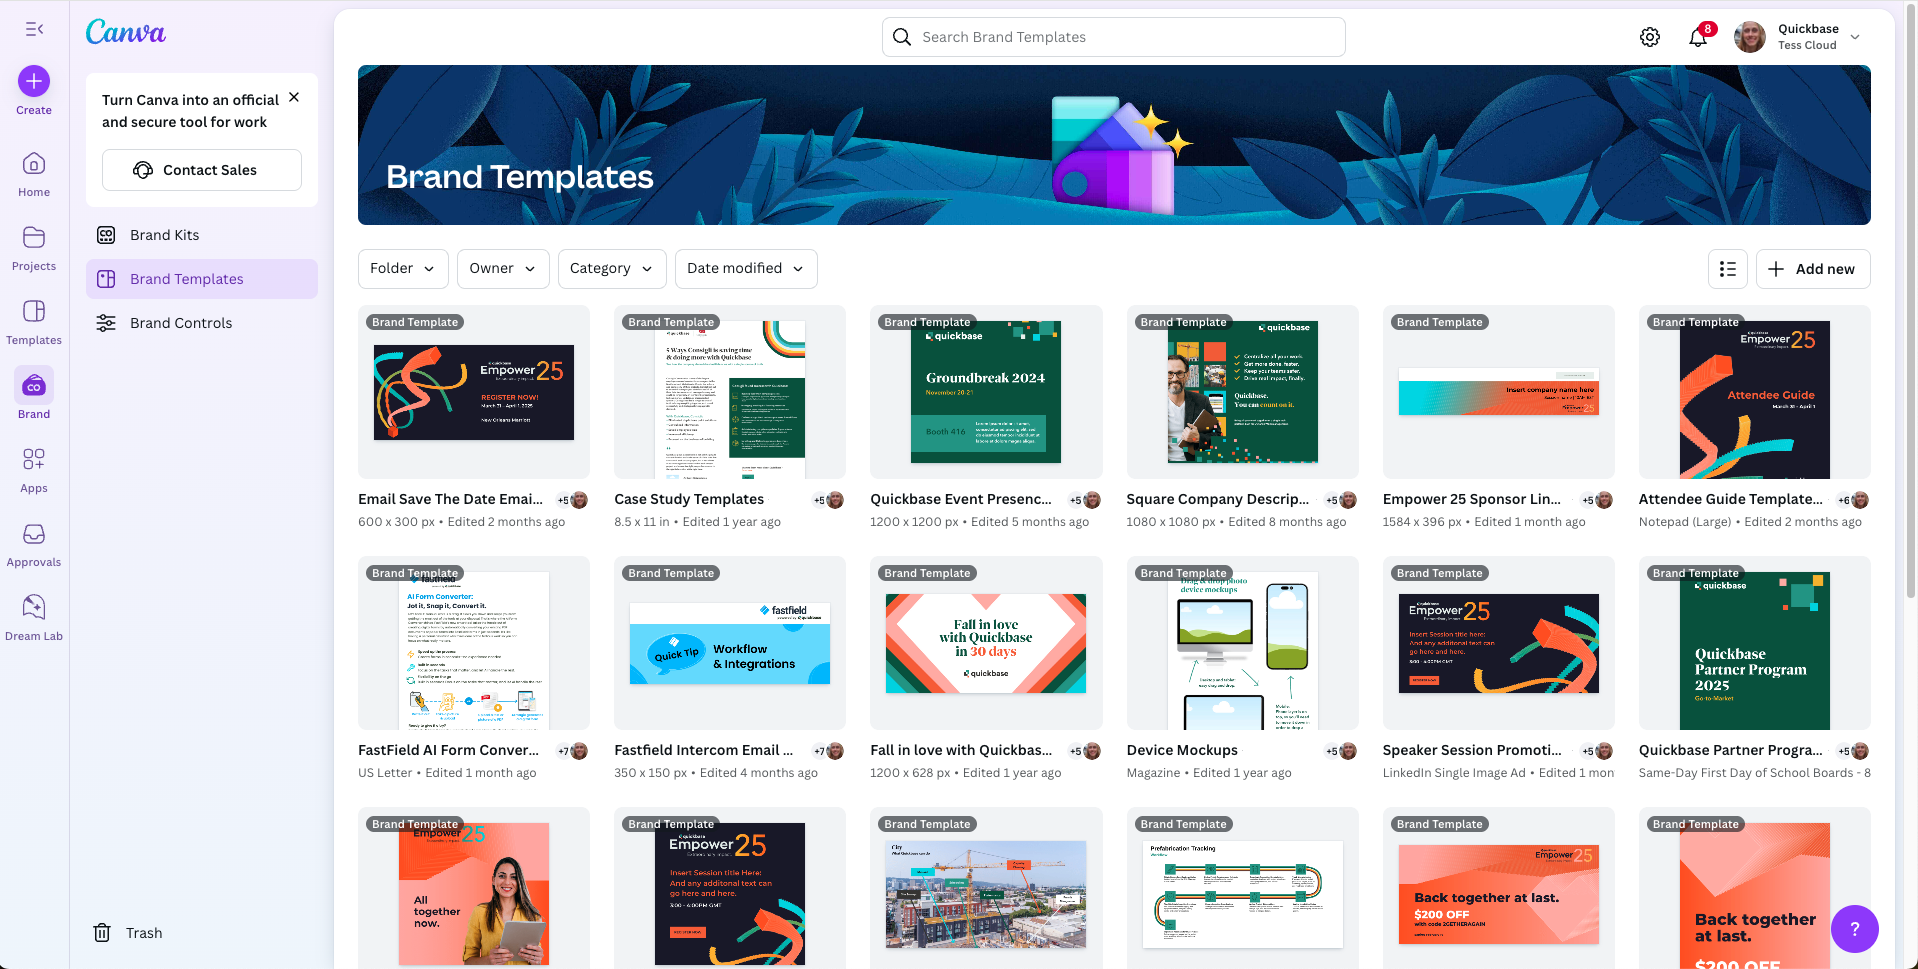Click the page vertical scrollbar
Image resolution: width=1918 pixels, height=969 pixels.
(1911, 300)
